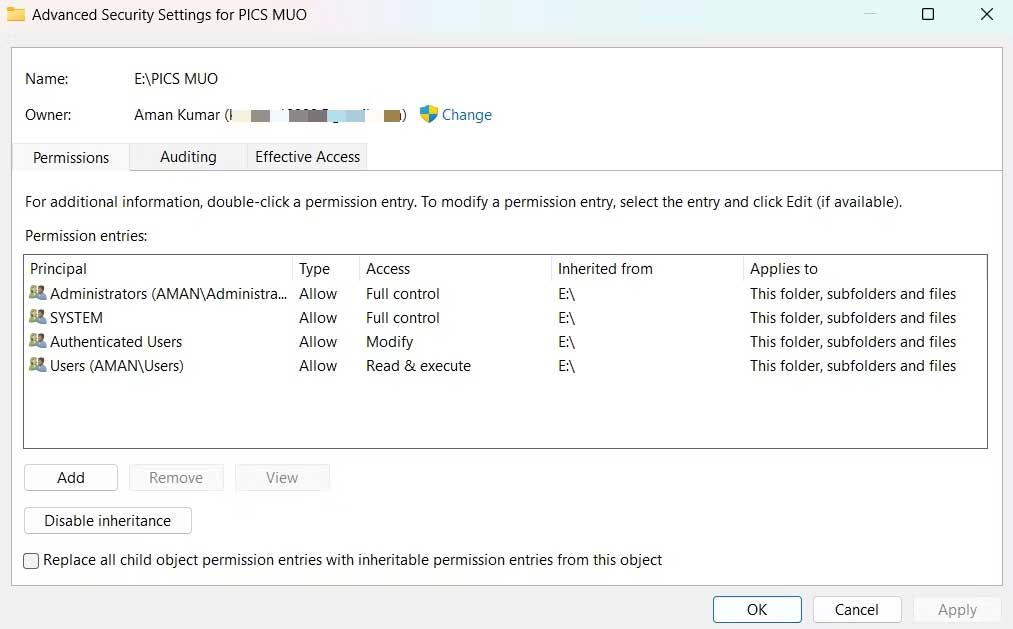Confirm with the OK button
Screen dimensions: 1013x629
tap(757, 609)
